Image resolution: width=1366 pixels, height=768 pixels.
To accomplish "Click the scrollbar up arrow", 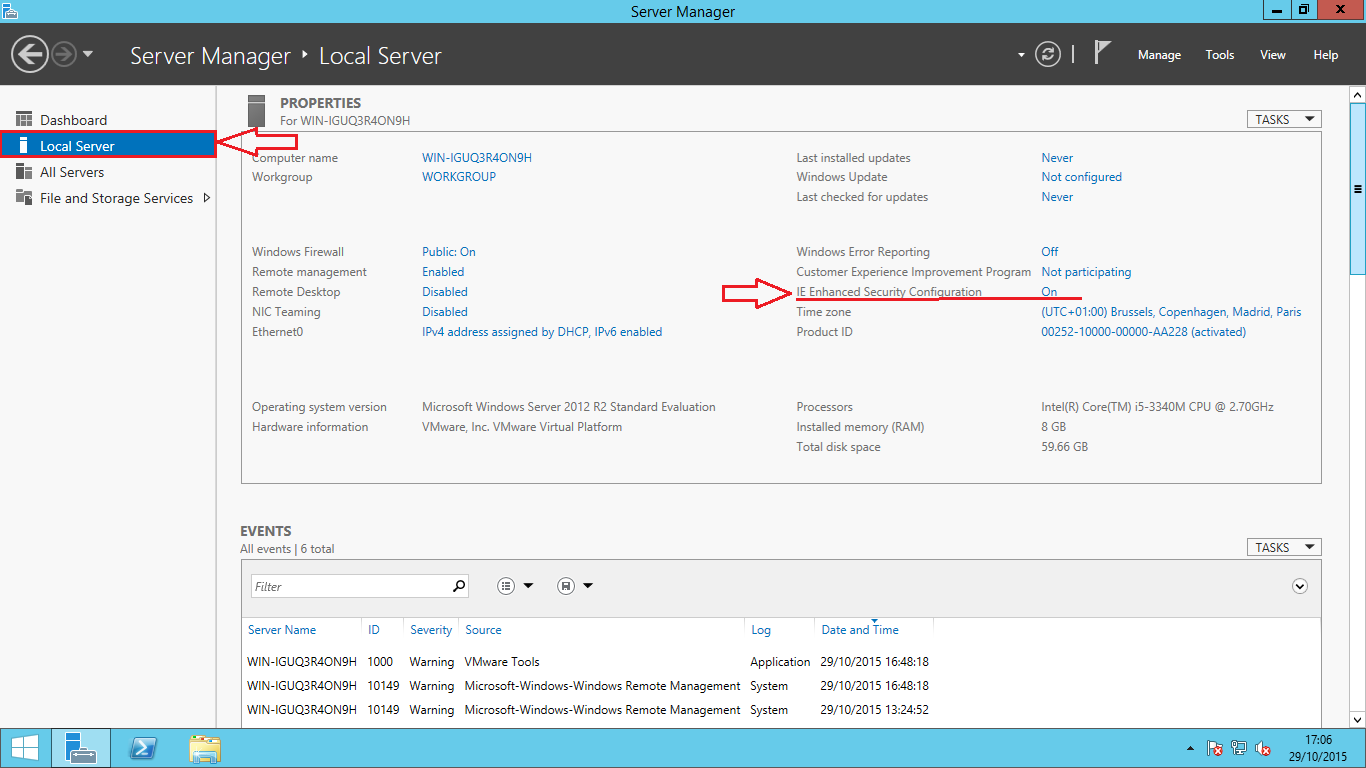I will [1357, 95].
